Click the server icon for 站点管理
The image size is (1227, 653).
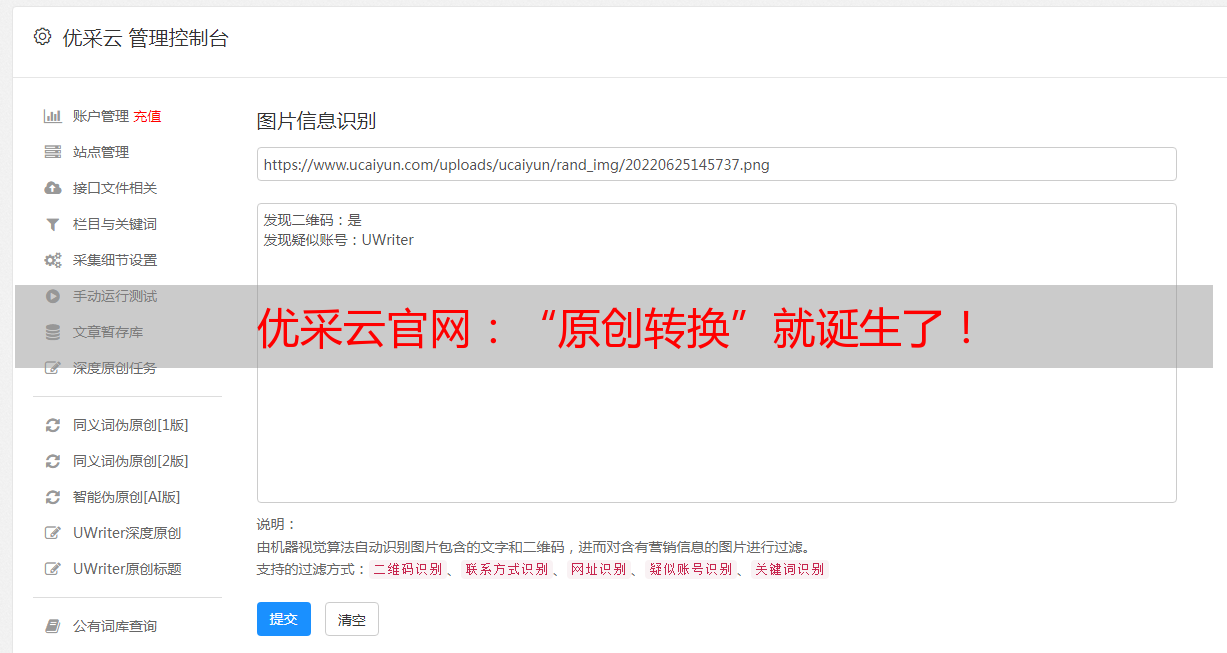tap(53, 152)
